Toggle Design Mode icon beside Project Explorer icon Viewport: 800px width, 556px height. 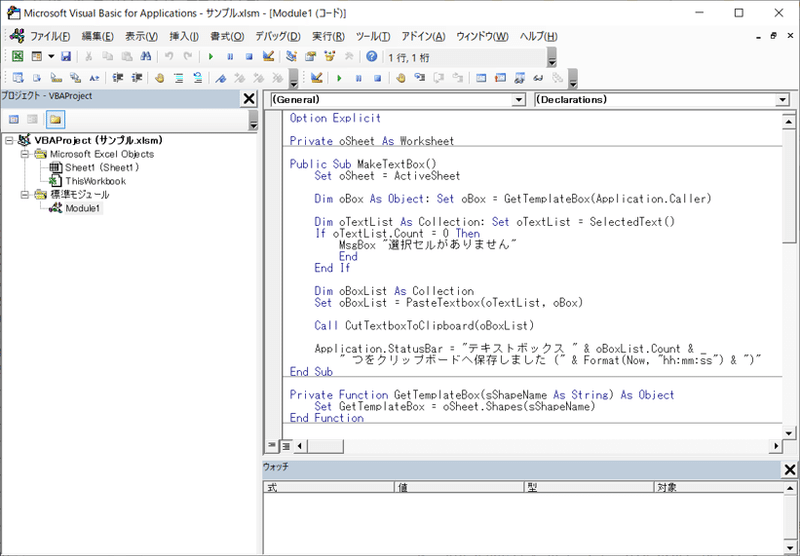[x=268, y=57]
